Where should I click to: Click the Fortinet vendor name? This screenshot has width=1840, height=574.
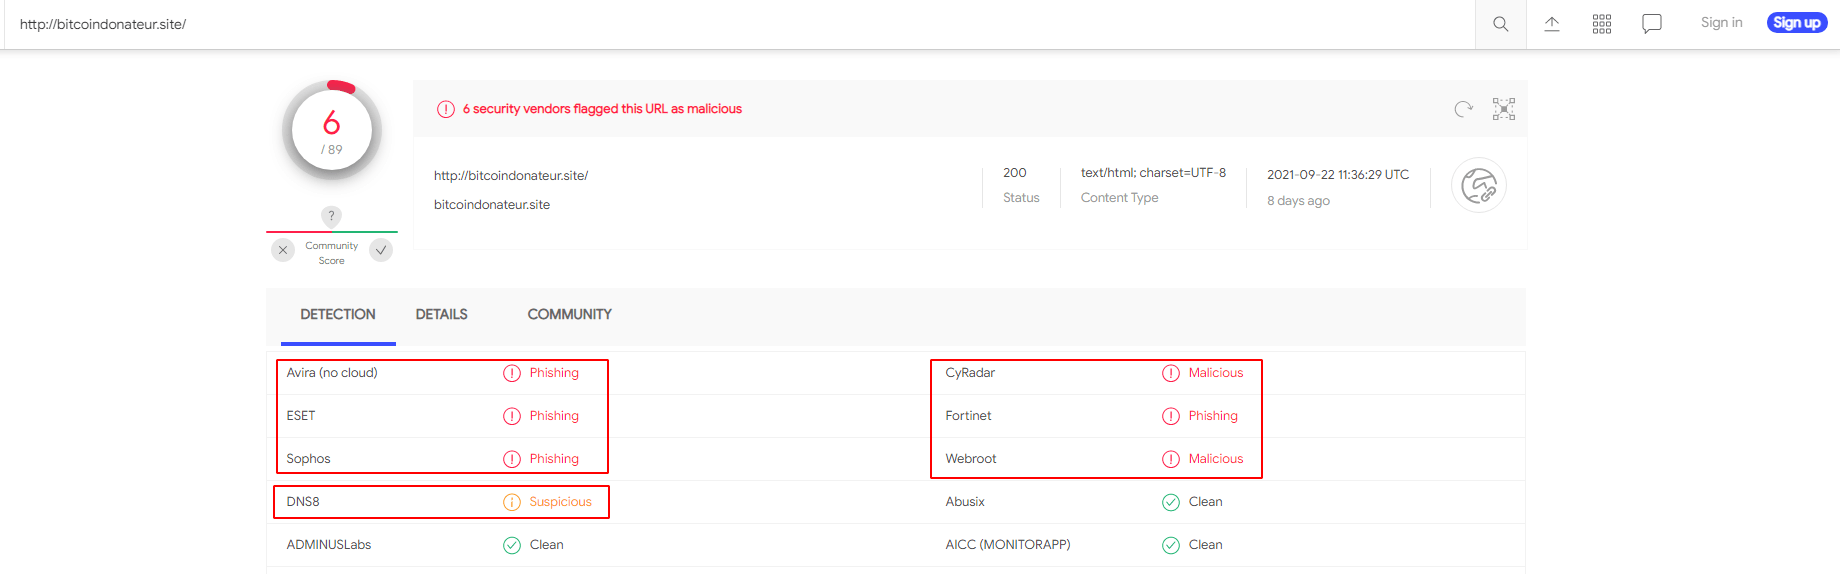click(x=968, y=416)
